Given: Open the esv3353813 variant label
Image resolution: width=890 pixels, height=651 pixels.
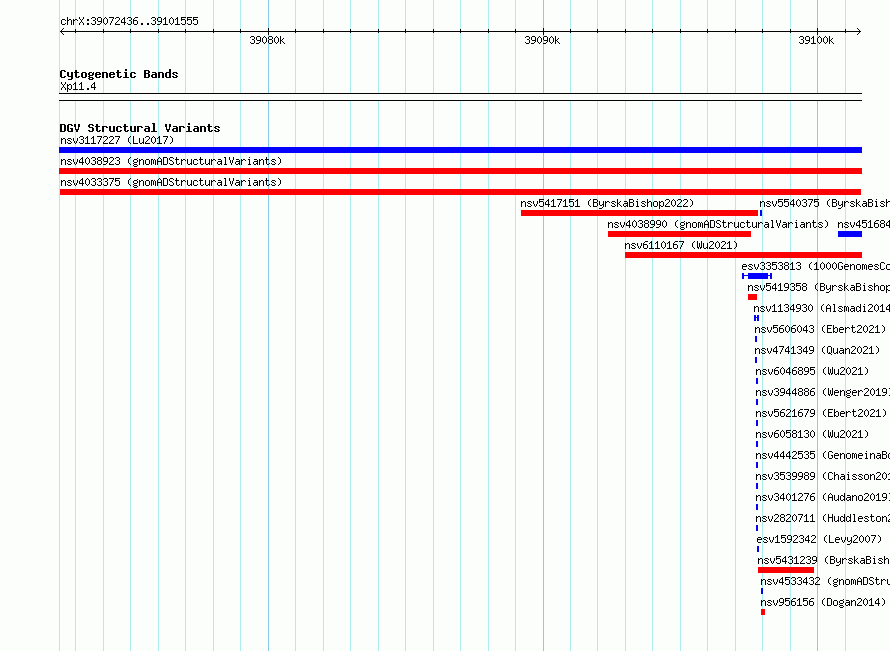Looking at the screenshot, I should pos(815,266).
